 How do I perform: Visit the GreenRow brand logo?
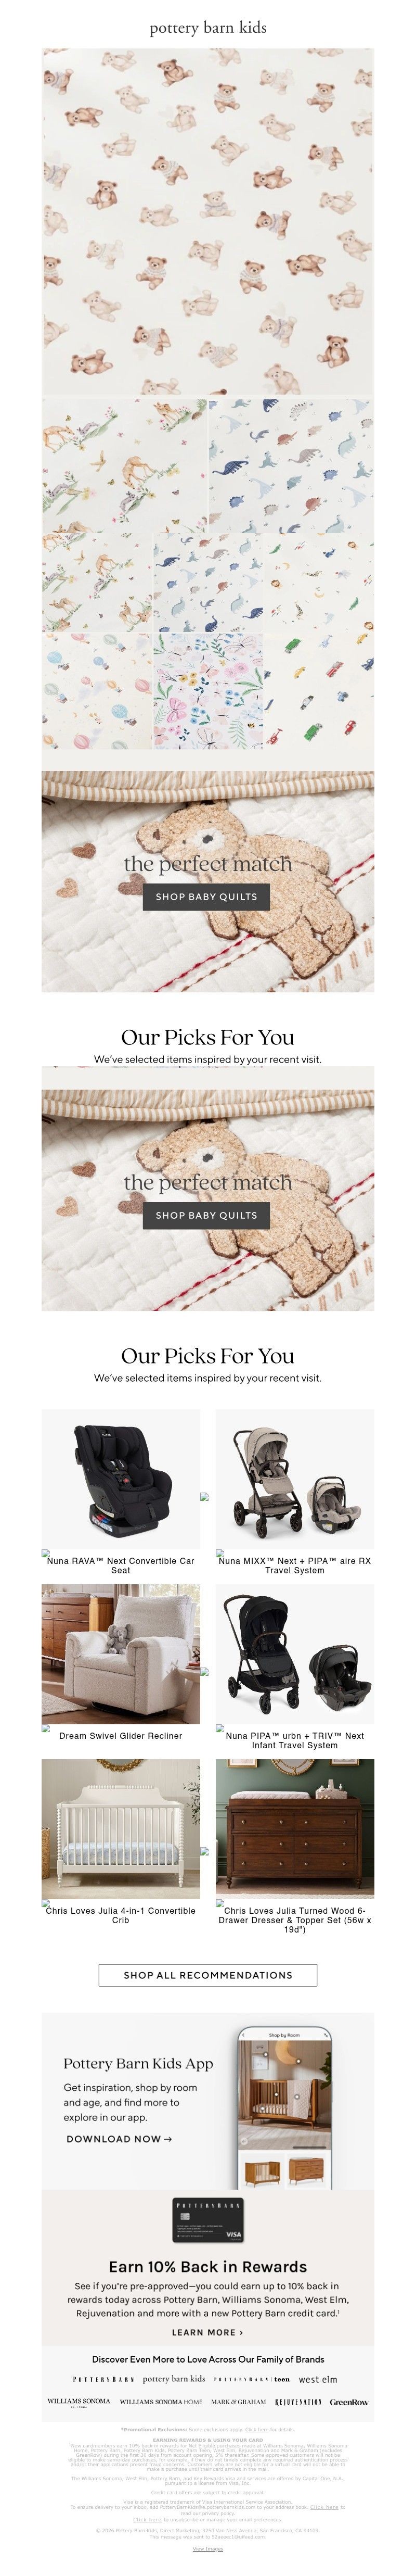349,2401
